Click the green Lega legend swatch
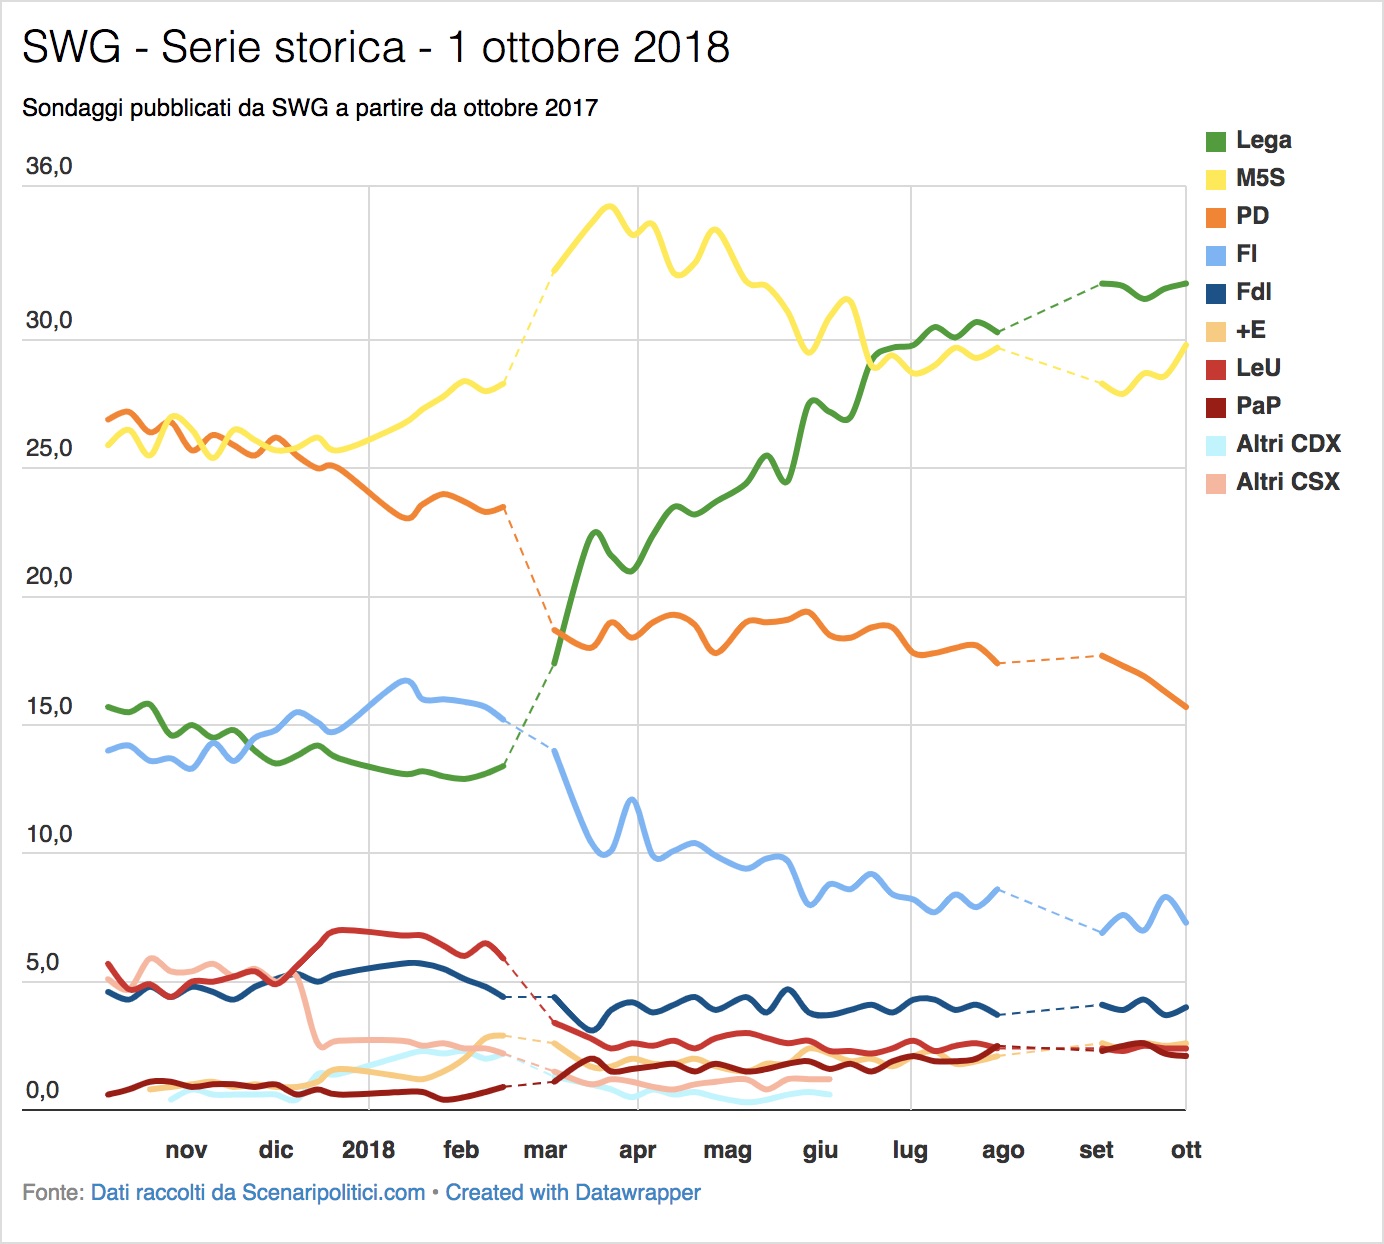This screenshot has height=1244, width=1384. (1215, 142)
